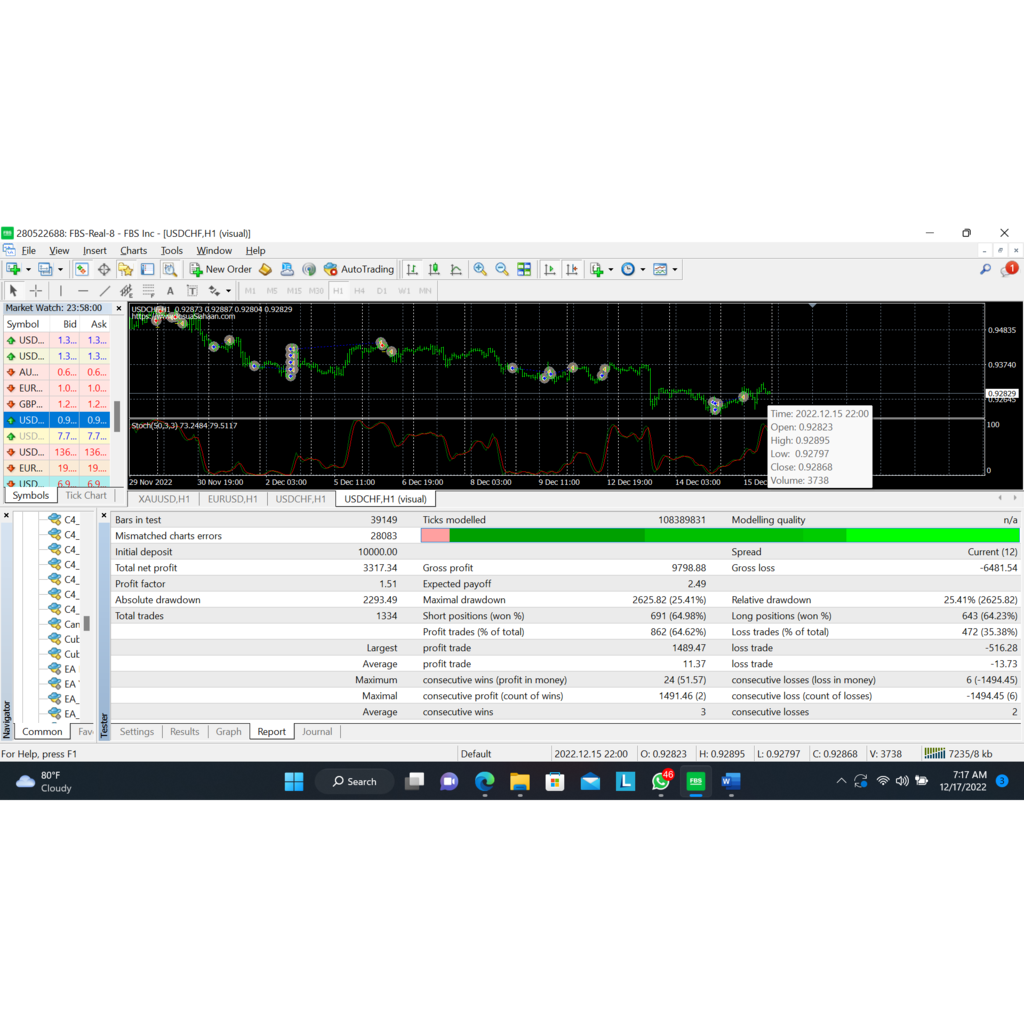The height and width of the screenshot is (1024, 1024).
Task: Close the Market Watch panel
Action: coord(118,308)
